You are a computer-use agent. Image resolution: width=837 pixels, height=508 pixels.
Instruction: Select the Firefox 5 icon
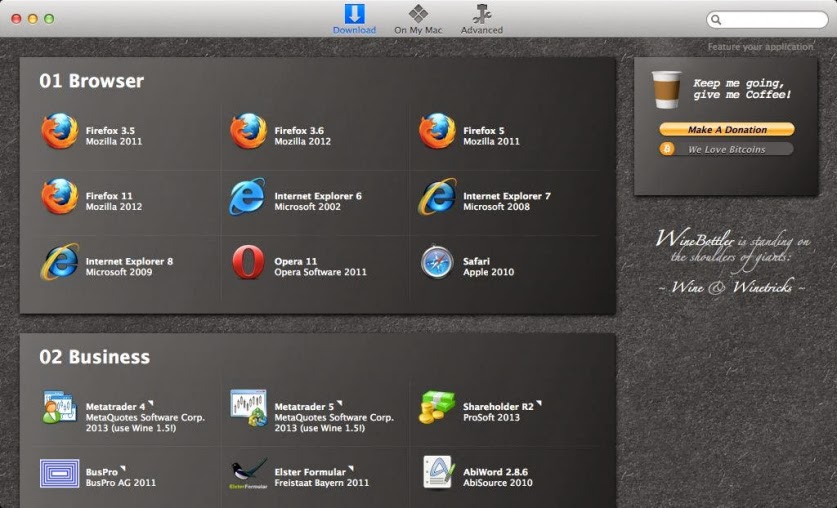click(x=437, y=131)
